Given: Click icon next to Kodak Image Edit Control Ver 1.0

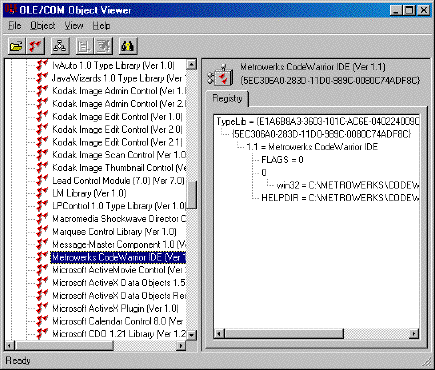Looking at the screenshot, I should pos(42,116).
